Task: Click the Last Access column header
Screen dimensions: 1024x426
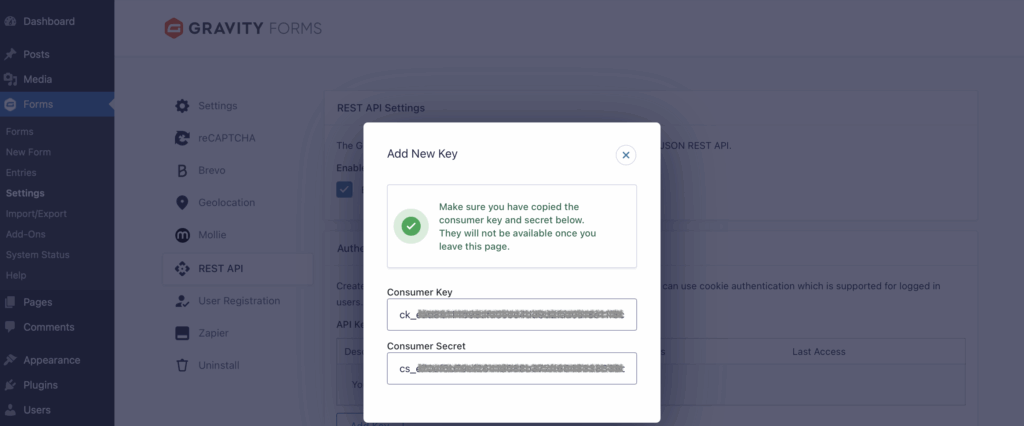Action: (x=819, y=352)
